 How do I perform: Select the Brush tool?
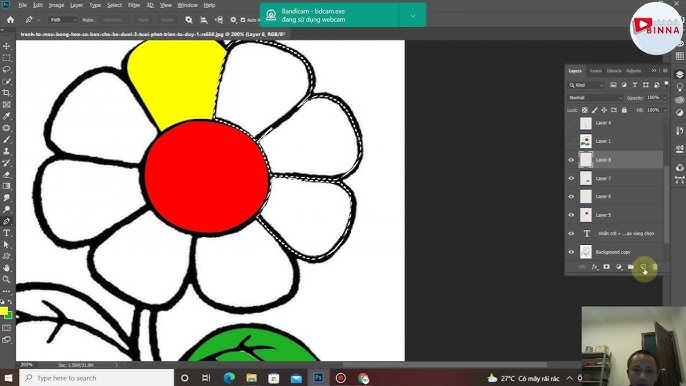coord(6,140)
